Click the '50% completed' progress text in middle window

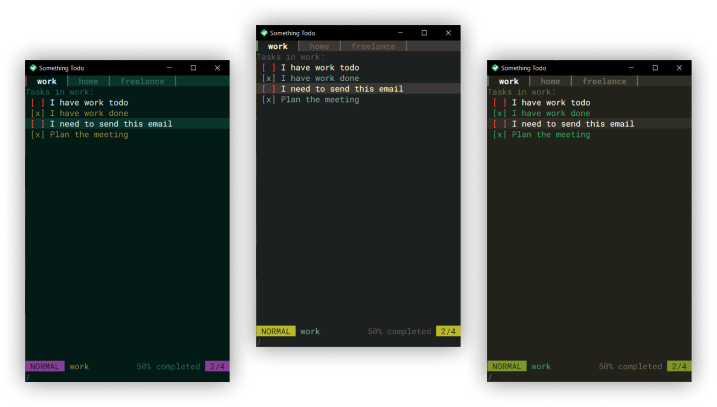[x=399, y=331]
